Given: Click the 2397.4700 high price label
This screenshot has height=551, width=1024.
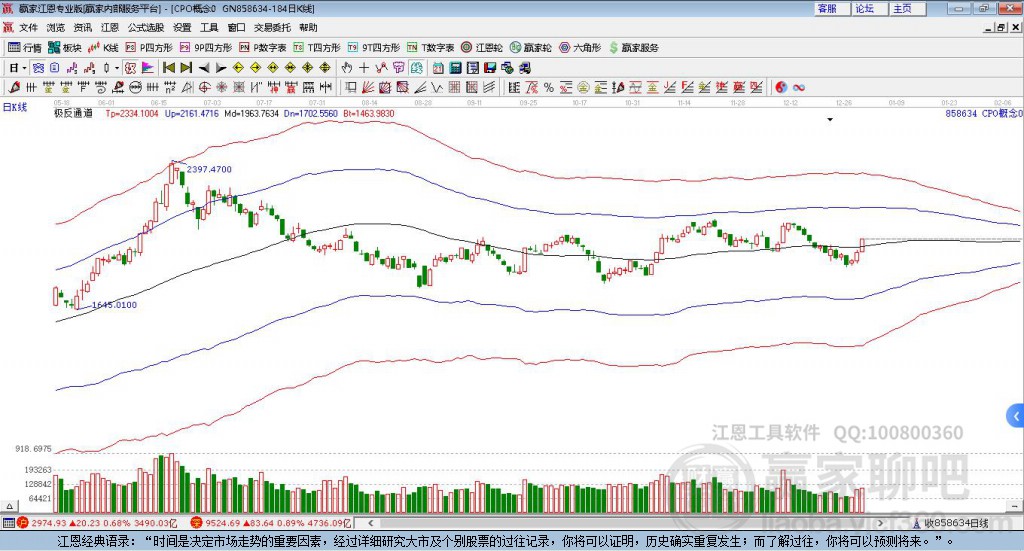Looking at the screenshot, I should (x=209, y=169).
